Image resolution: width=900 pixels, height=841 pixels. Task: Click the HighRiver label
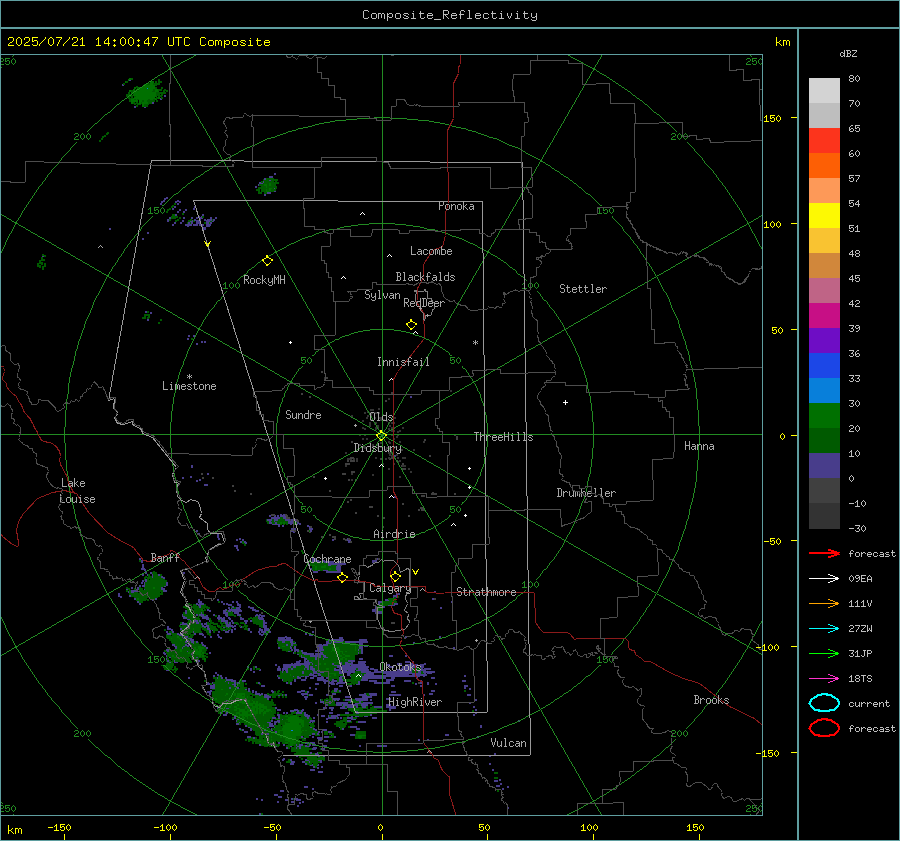tap(415, 702)
